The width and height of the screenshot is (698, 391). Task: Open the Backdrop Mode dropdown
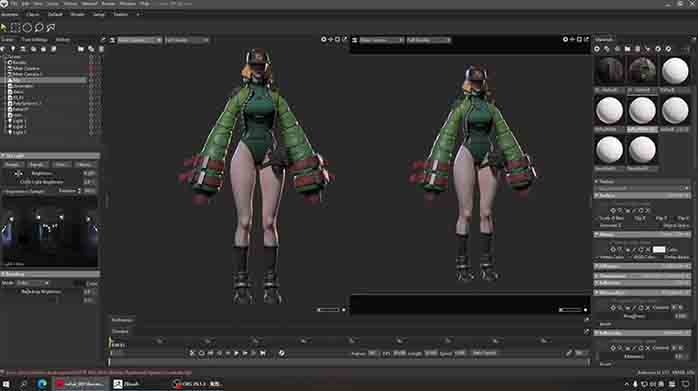coord(32,283)
